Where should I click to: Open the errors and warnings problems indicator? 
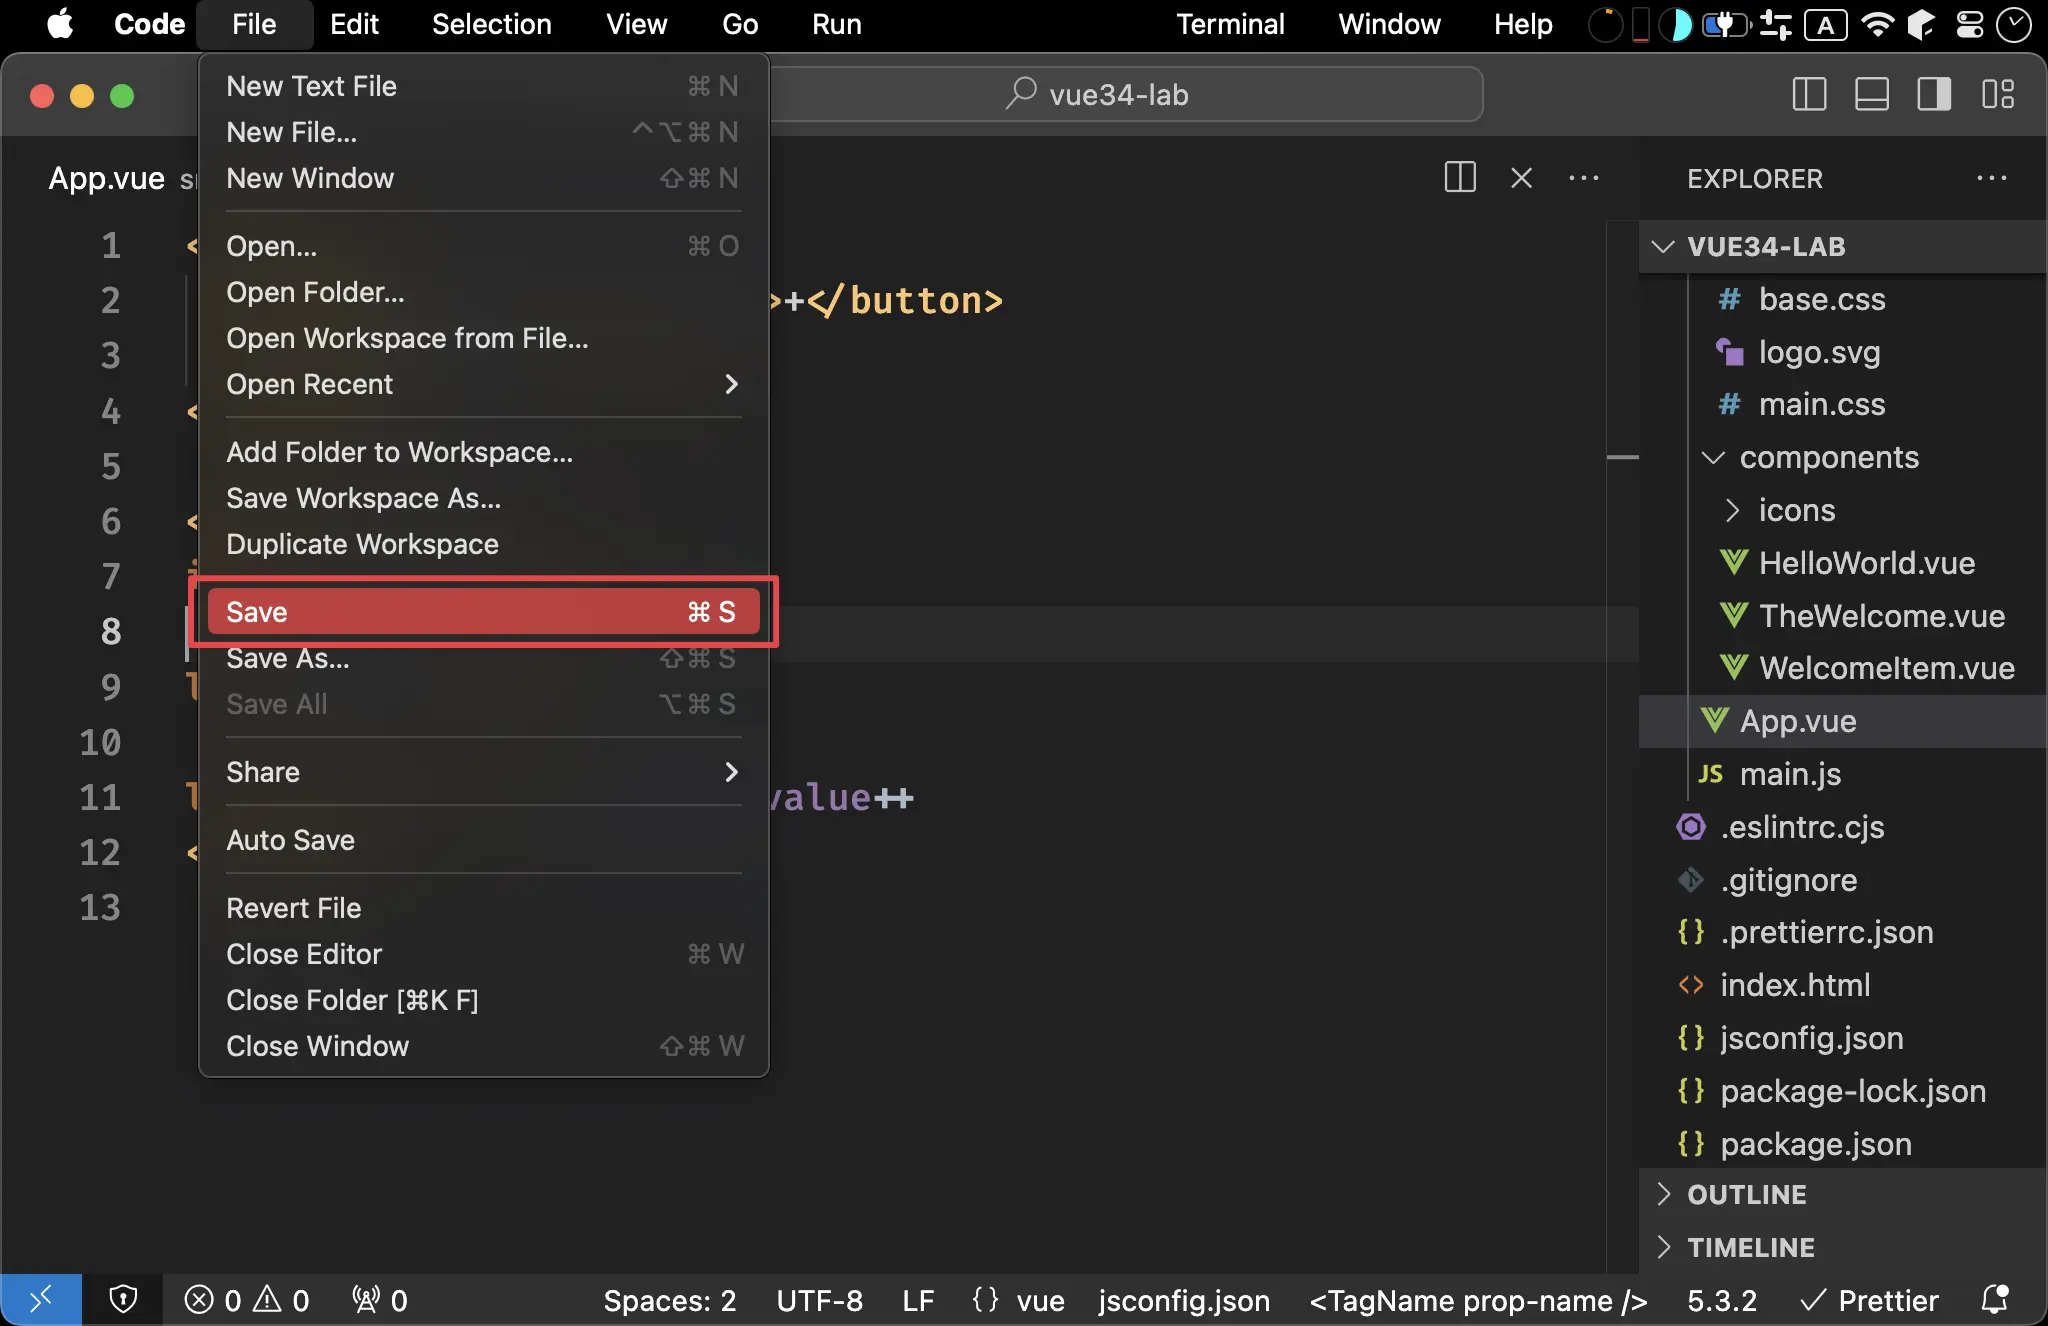247,1300
